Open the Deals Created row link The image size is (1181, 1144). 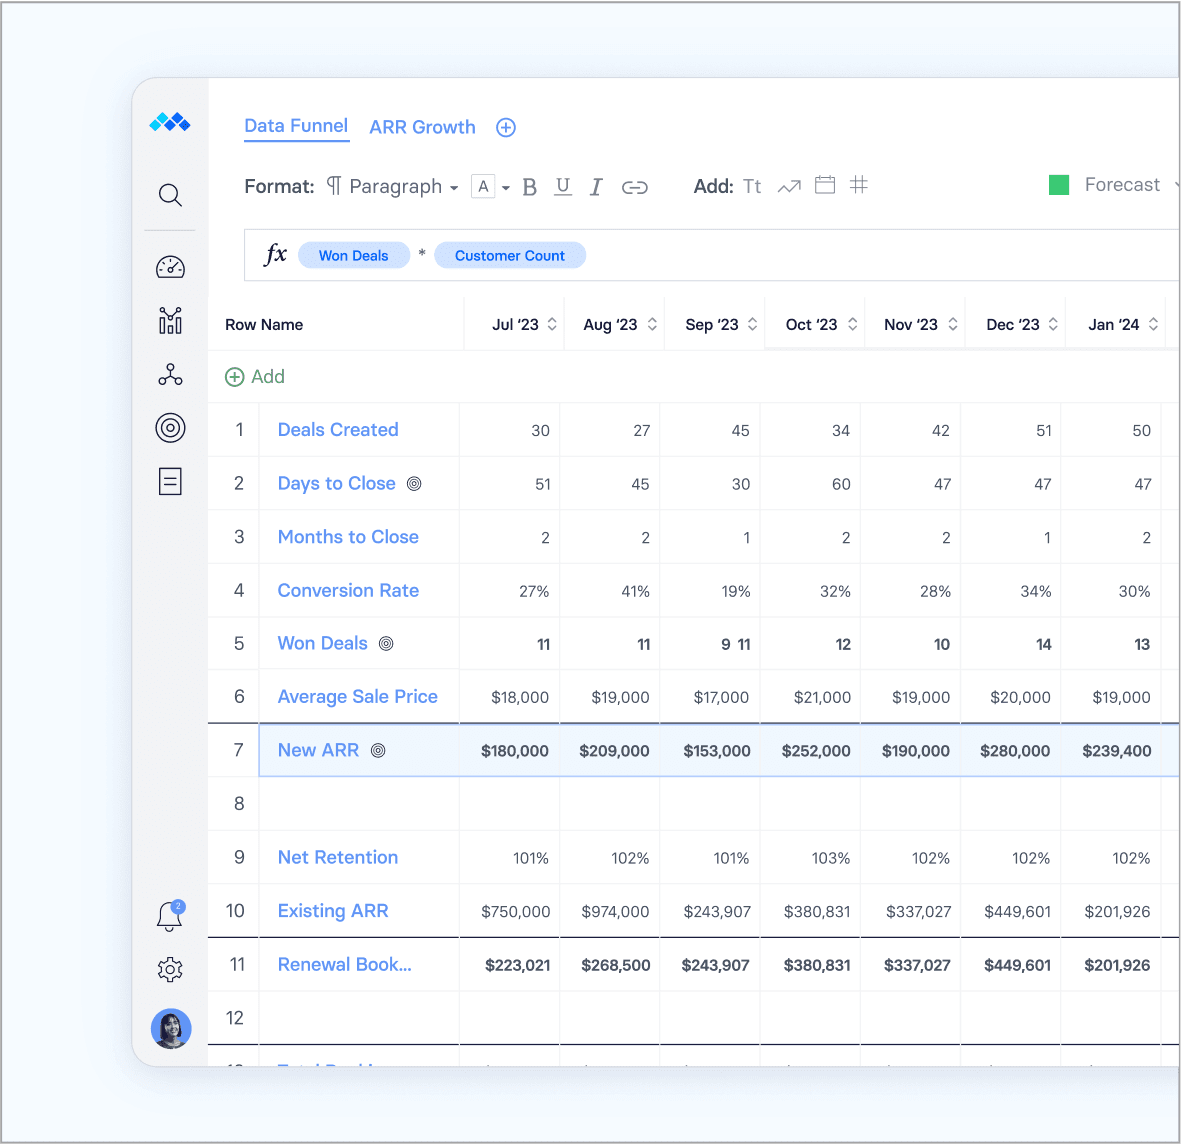tap(338, 429)
